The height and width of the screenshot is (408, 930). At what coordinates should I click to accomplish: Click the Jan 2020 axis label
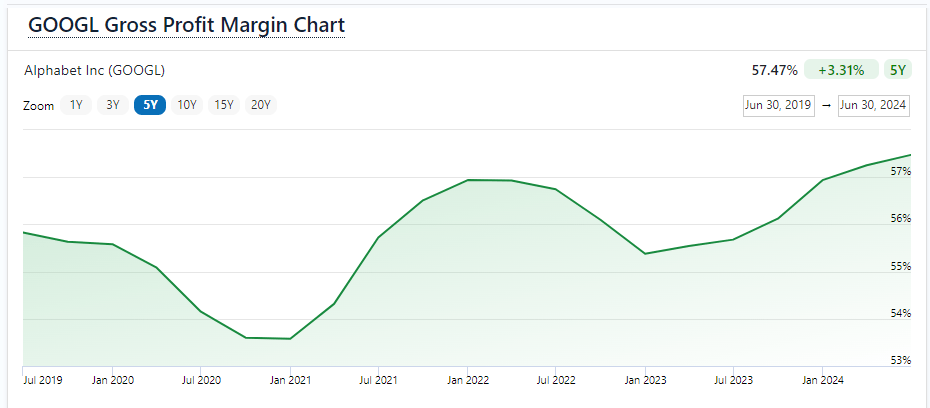[x=112, y=380]
